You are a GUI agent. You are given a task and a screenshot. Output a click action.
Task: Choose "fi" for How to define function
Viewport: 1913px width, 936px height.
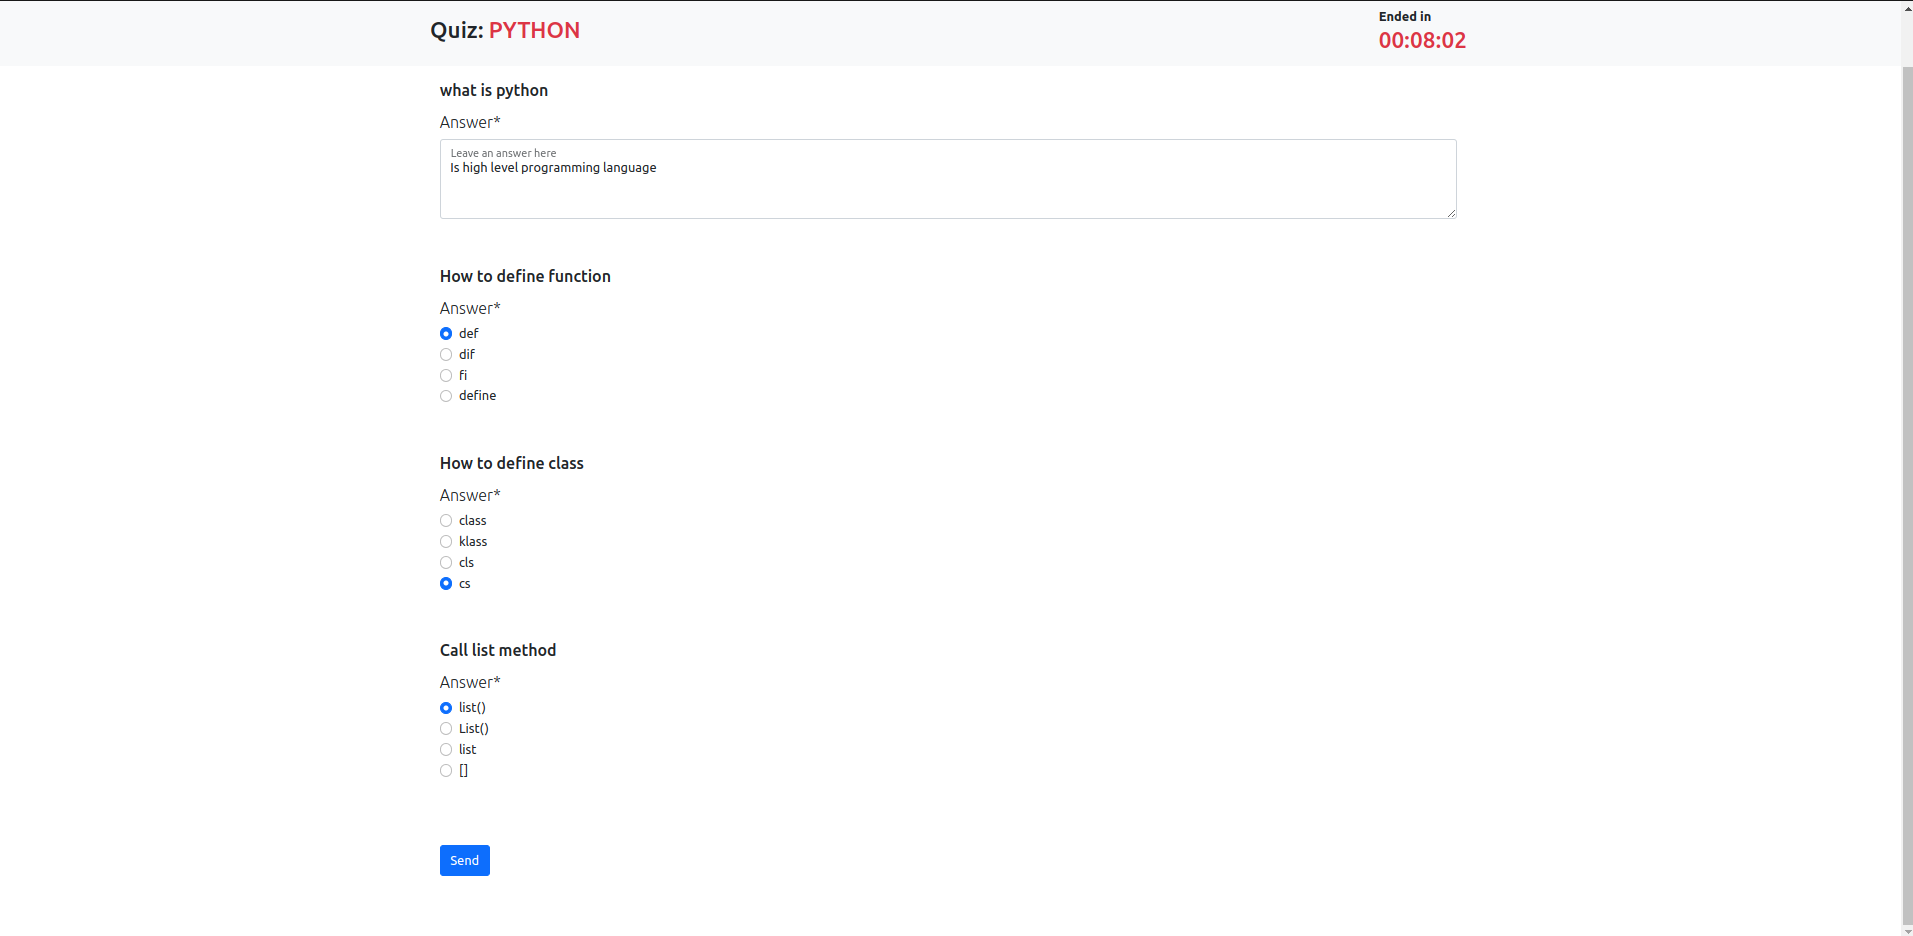pyautogui.click(x=446, y=375)
